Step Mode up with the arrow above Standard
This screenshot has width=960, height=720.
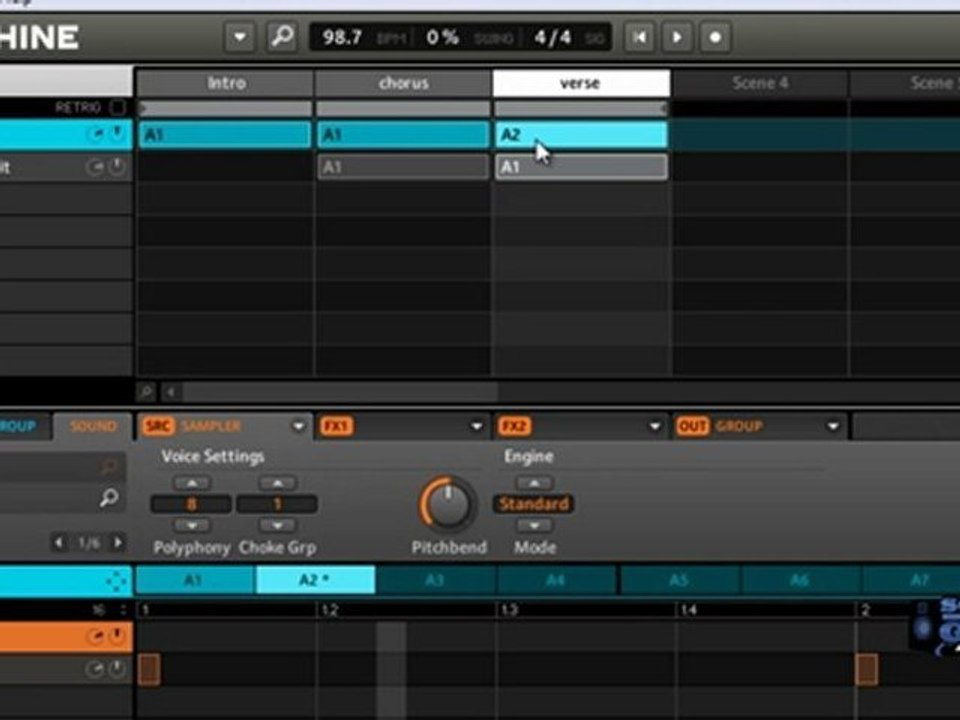(x=534, y=483)
